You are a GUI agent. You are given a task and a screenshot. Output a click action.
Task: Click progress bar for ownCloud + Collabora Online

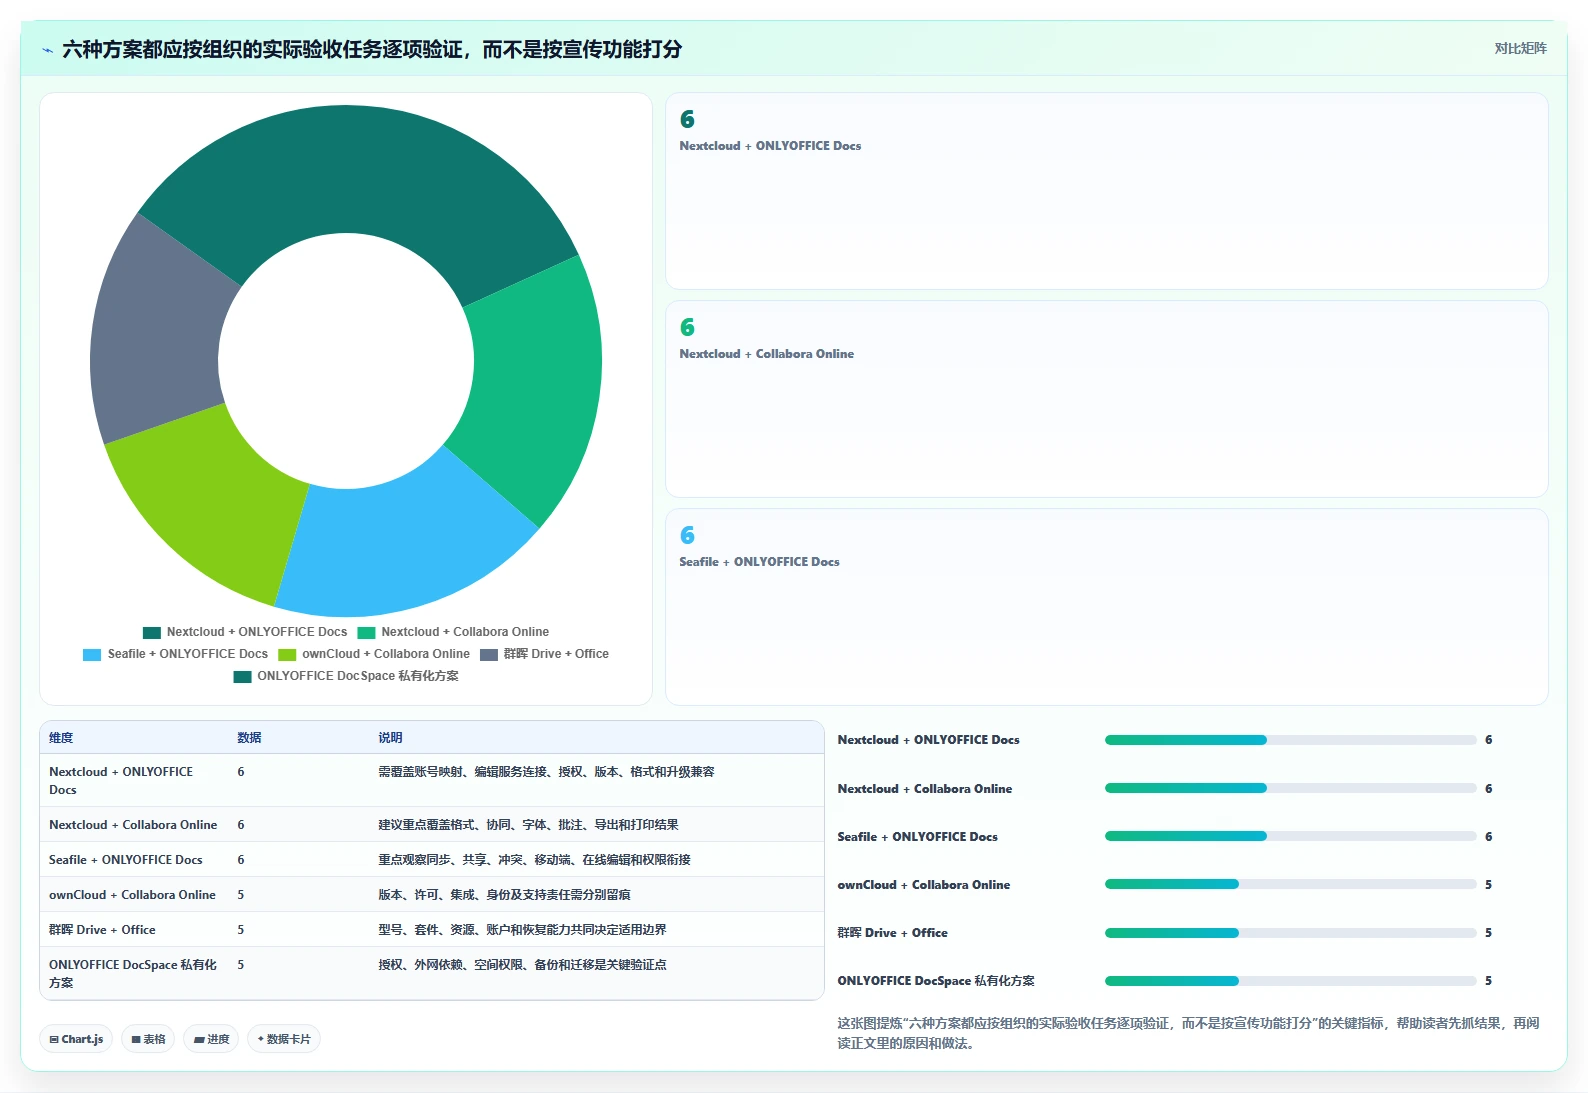point(1290,884)
